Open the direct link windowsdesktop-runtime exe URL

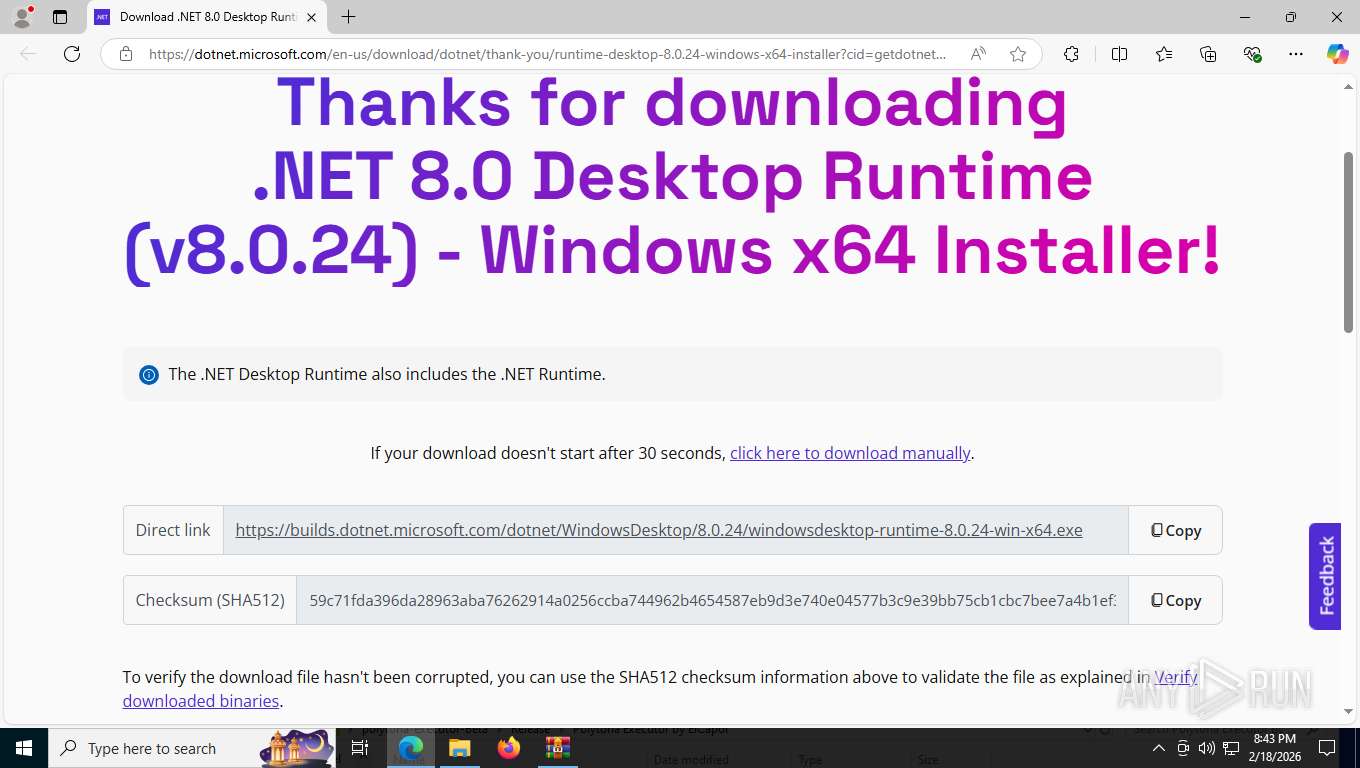[x=659, y=530]
